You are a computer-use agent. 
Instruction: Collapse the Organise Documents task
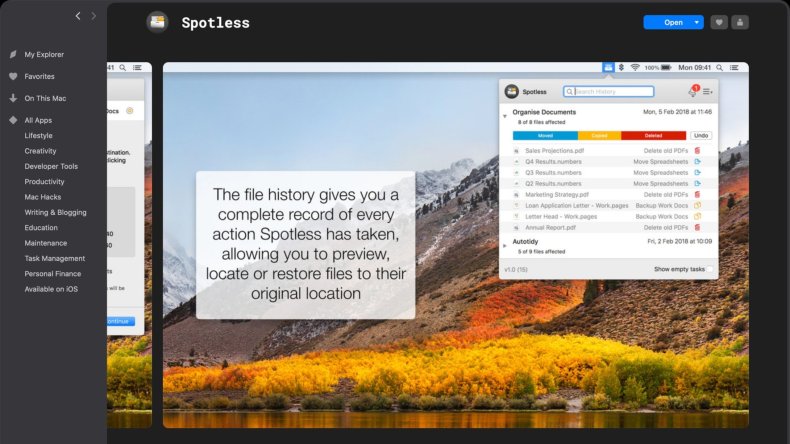505,116
